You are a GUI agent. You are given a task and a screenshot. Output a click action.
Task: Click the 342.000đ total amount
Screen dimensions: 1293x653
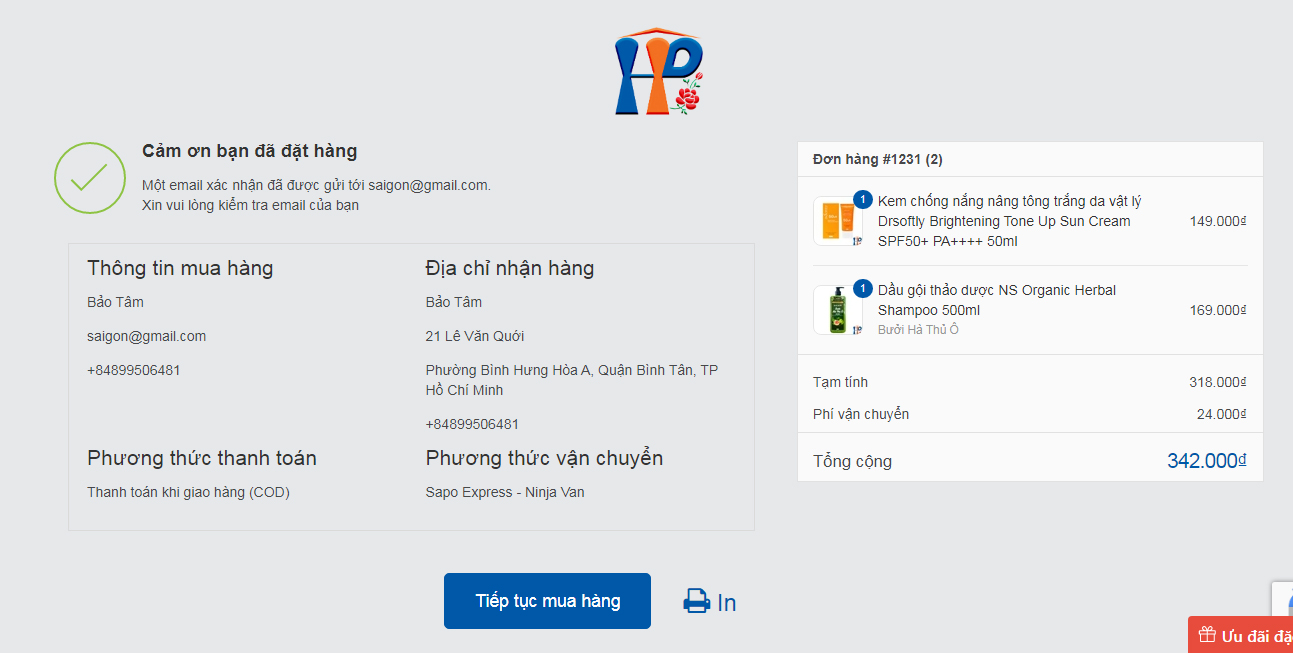point(1206,461)
